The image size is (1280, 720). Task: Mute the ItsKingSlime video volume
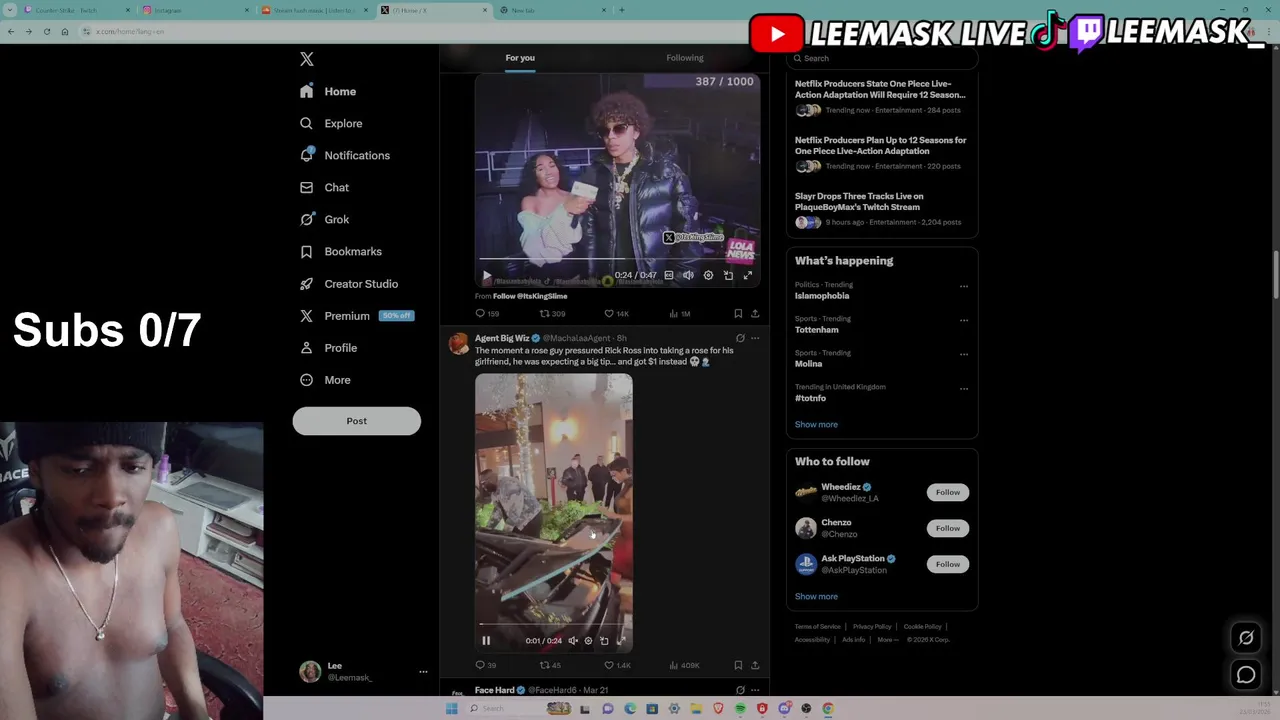[x=688, y=275]
